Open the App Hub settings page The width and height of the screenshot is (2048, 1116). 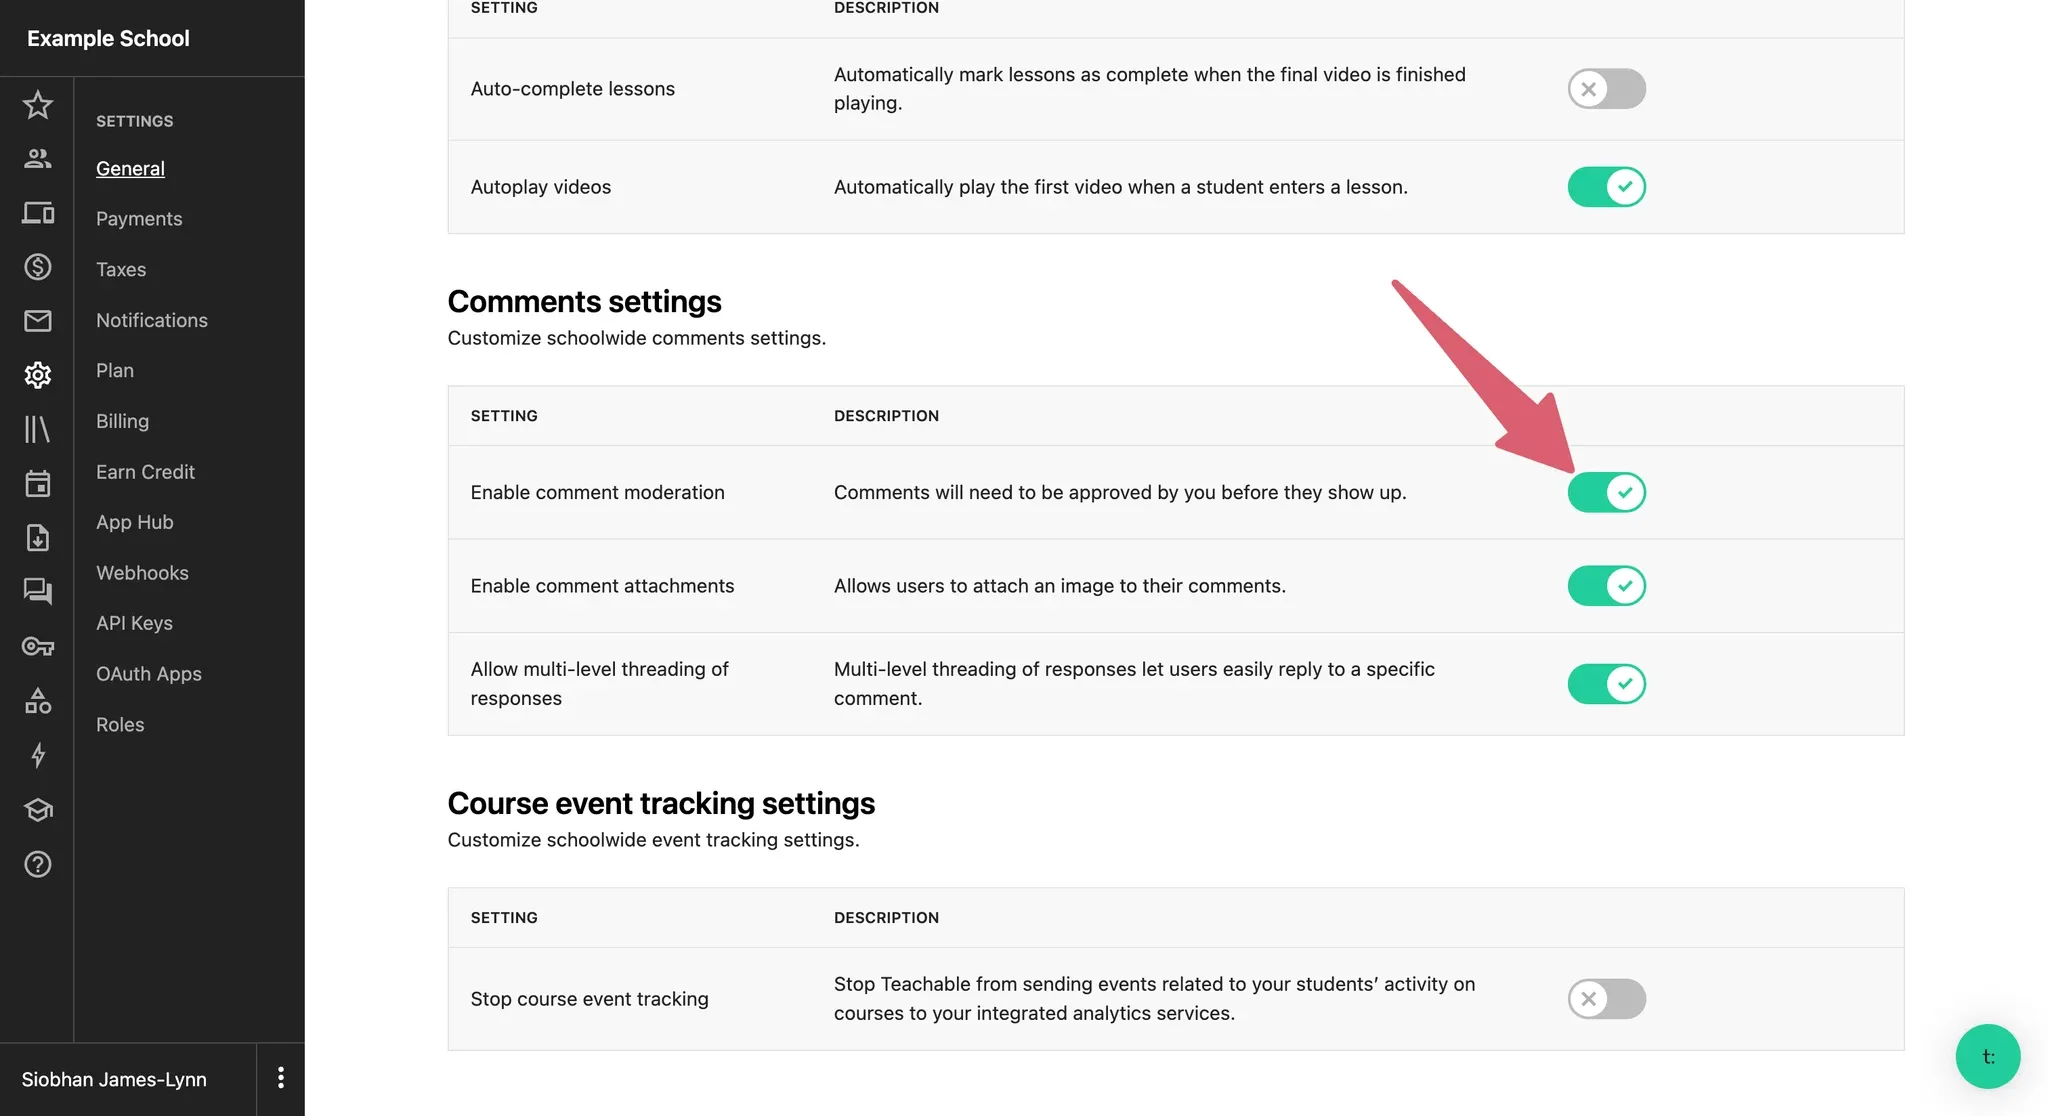135,521
